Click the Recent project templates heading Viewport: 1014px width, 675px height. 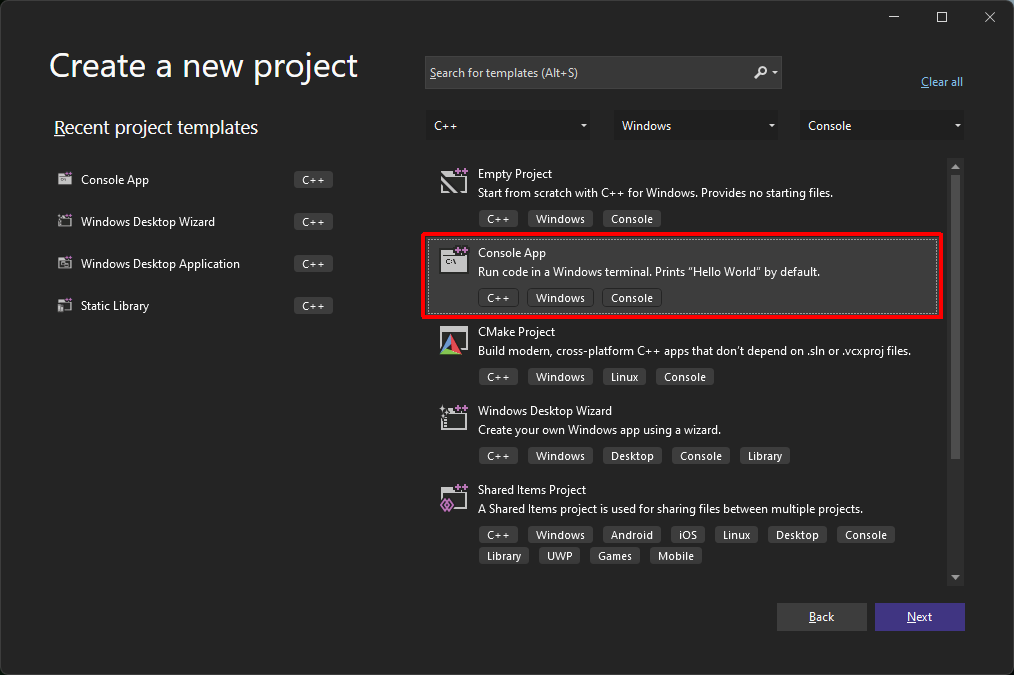click(156, 127)
